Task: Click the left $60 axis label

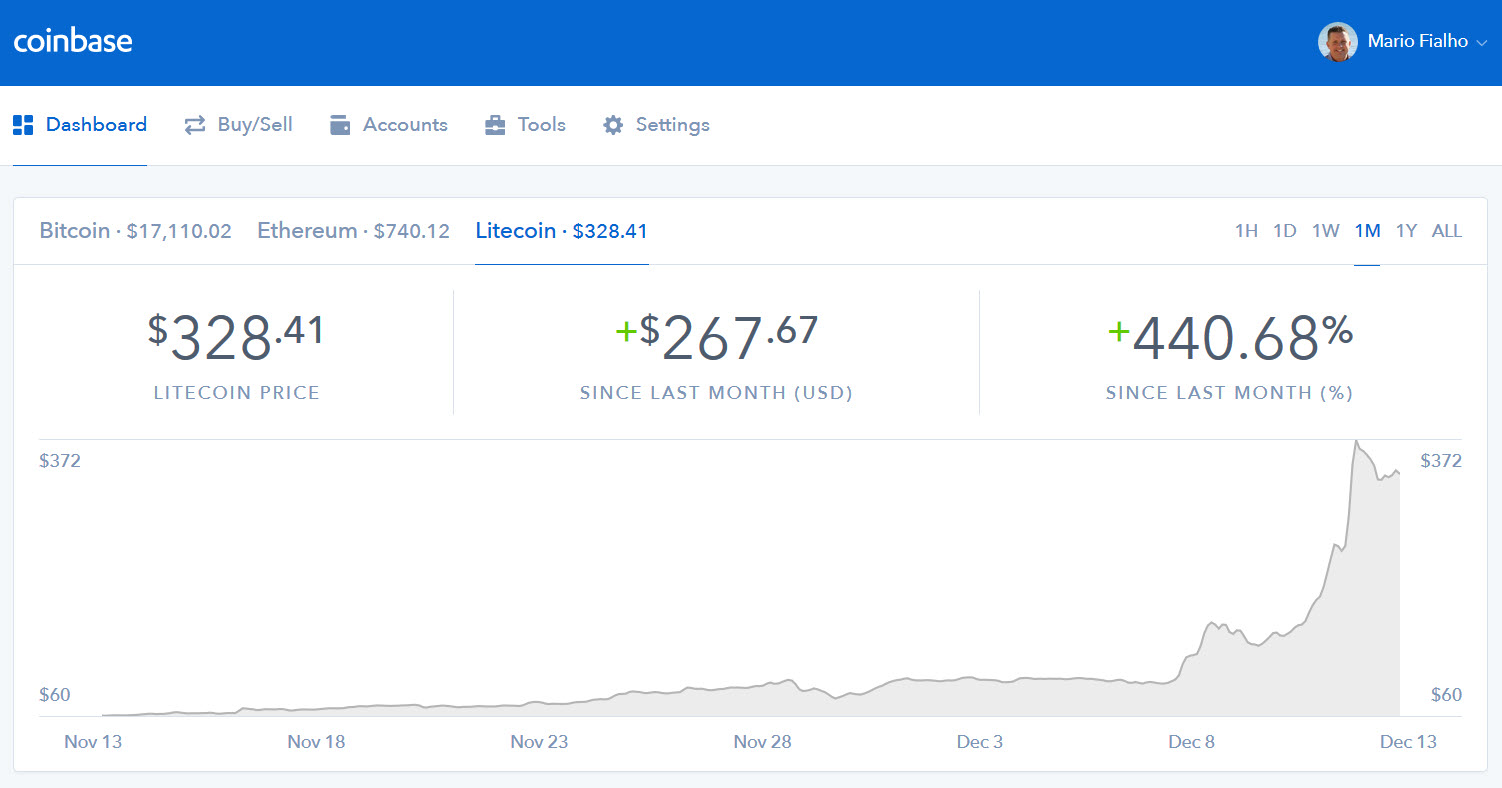Action: [x=55, y=695]
